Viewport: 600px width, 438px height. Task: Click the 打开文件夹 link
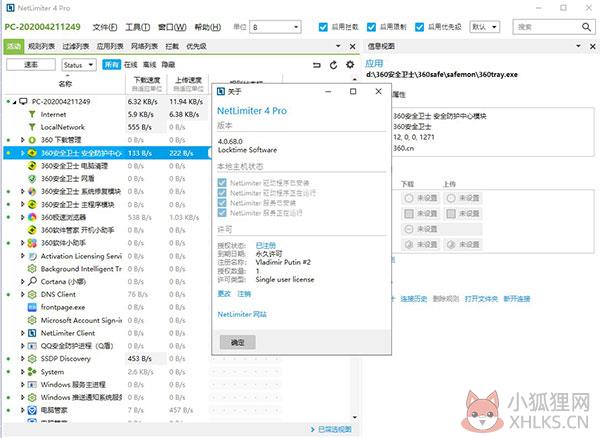(481, 299)
